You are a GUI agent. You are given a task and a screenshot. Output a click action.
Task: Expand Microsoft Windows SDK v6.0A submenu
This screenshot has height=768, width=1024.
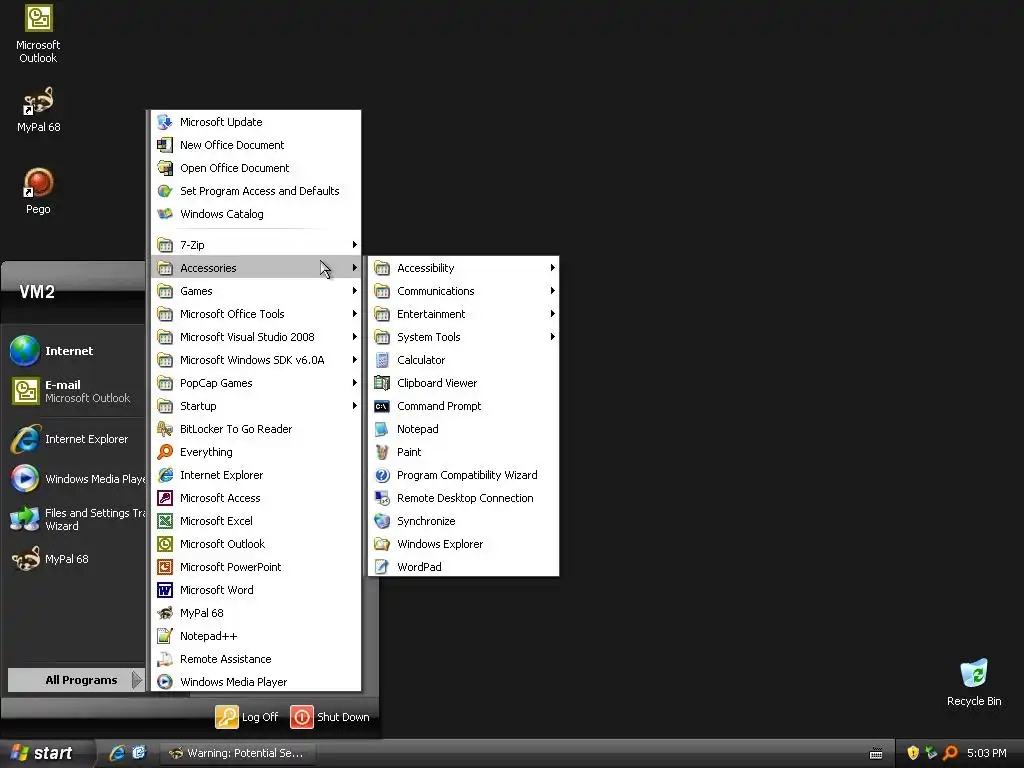256,360
